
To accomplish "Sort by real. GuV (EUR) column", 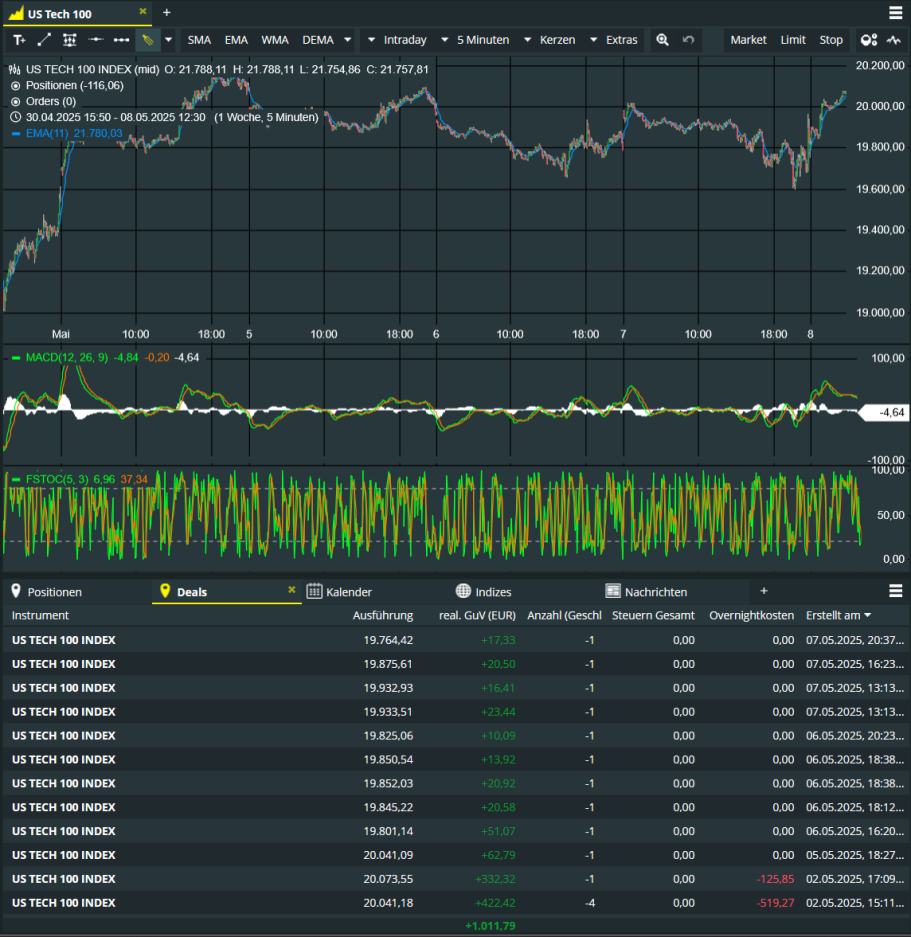I will tap(477, 616).
